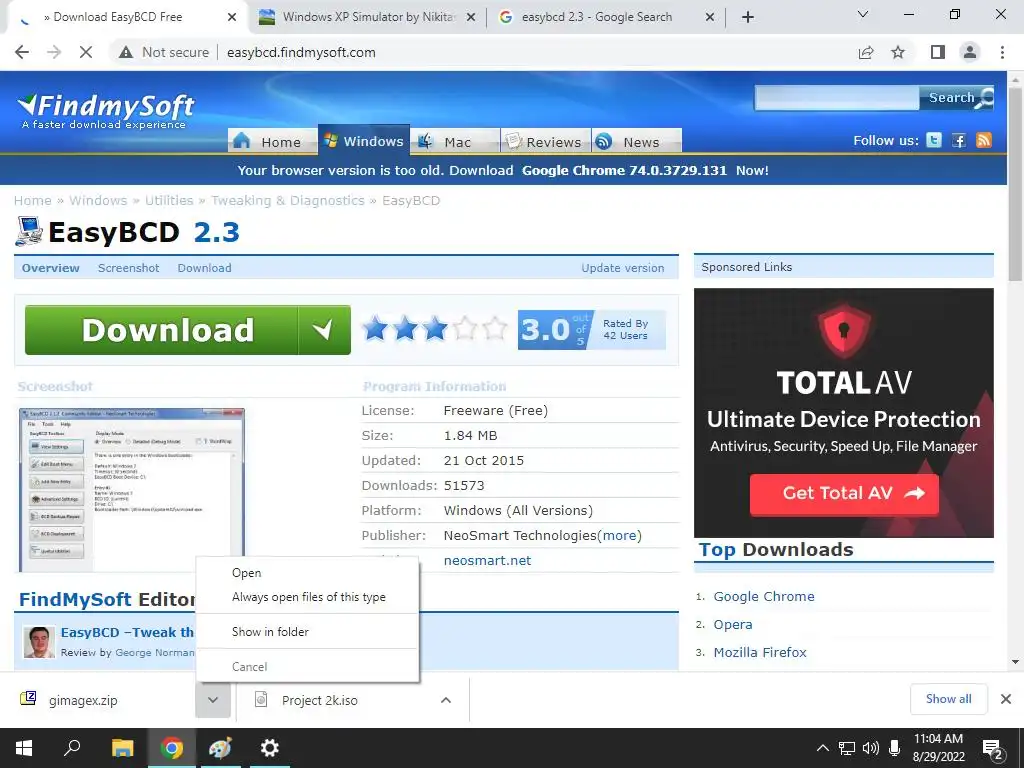1024x768 pixels.
Task: Open the Project 2k.iso download item
Action: coord(333,700)
